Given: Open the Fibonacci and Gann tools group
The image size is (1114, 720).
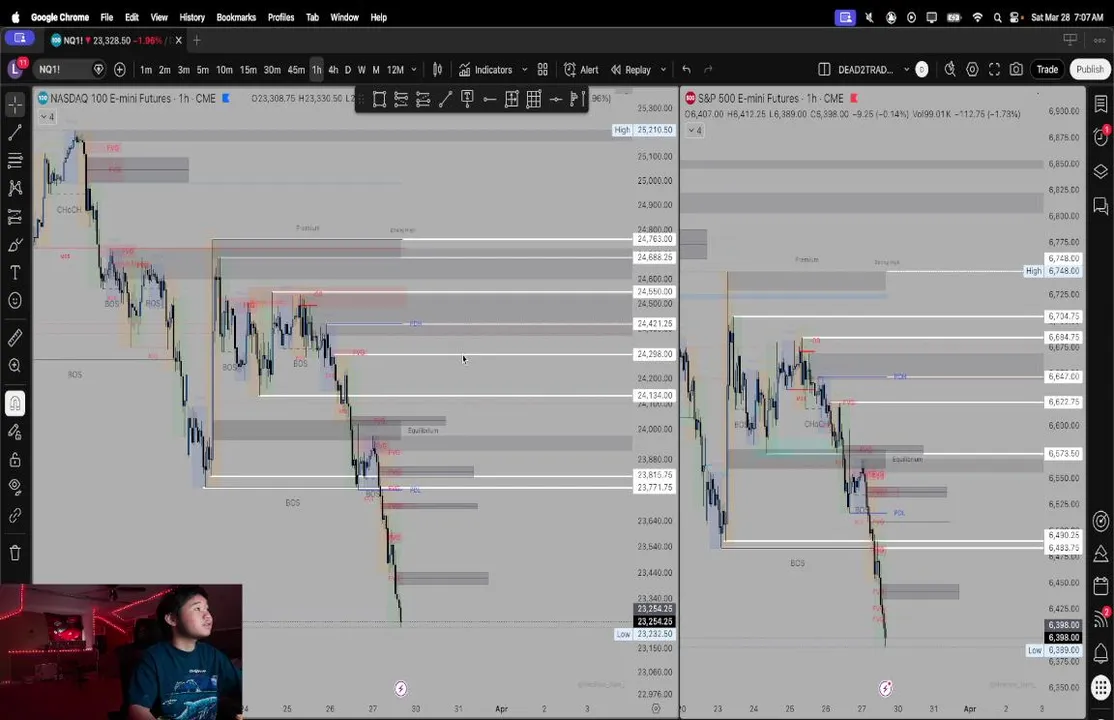Looking at the screenshot, I should [15, 161].
